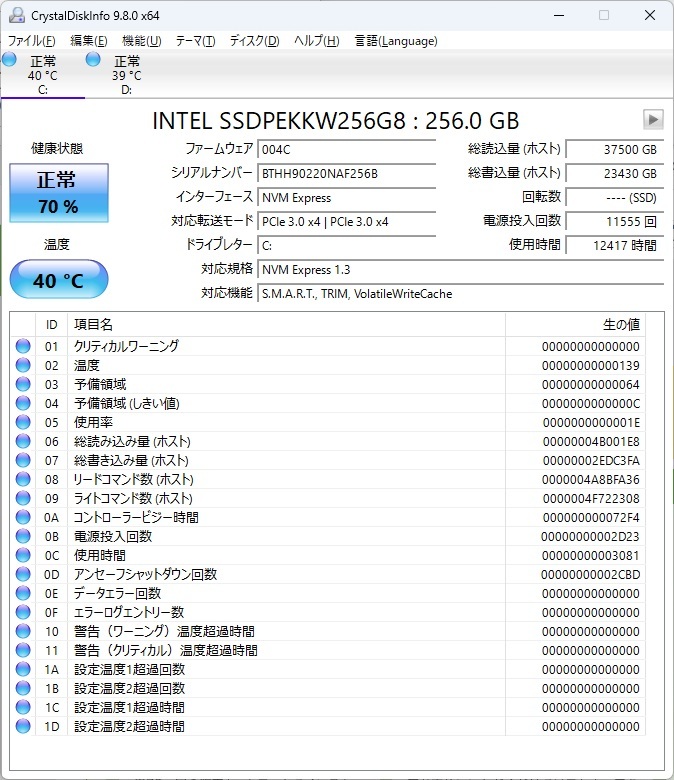Click the 項目名 column header

(286, 325)
